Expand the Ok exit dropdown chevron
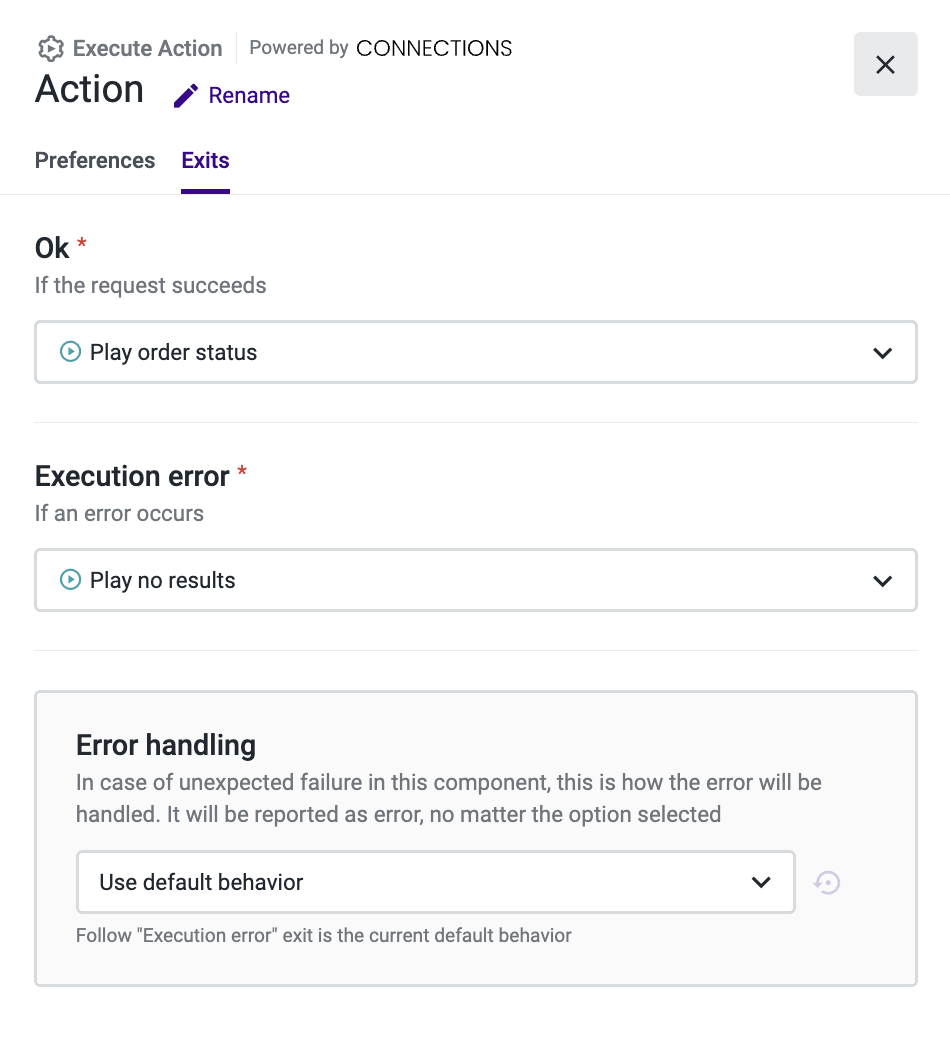950x1052 pixels. coord(882,352)
